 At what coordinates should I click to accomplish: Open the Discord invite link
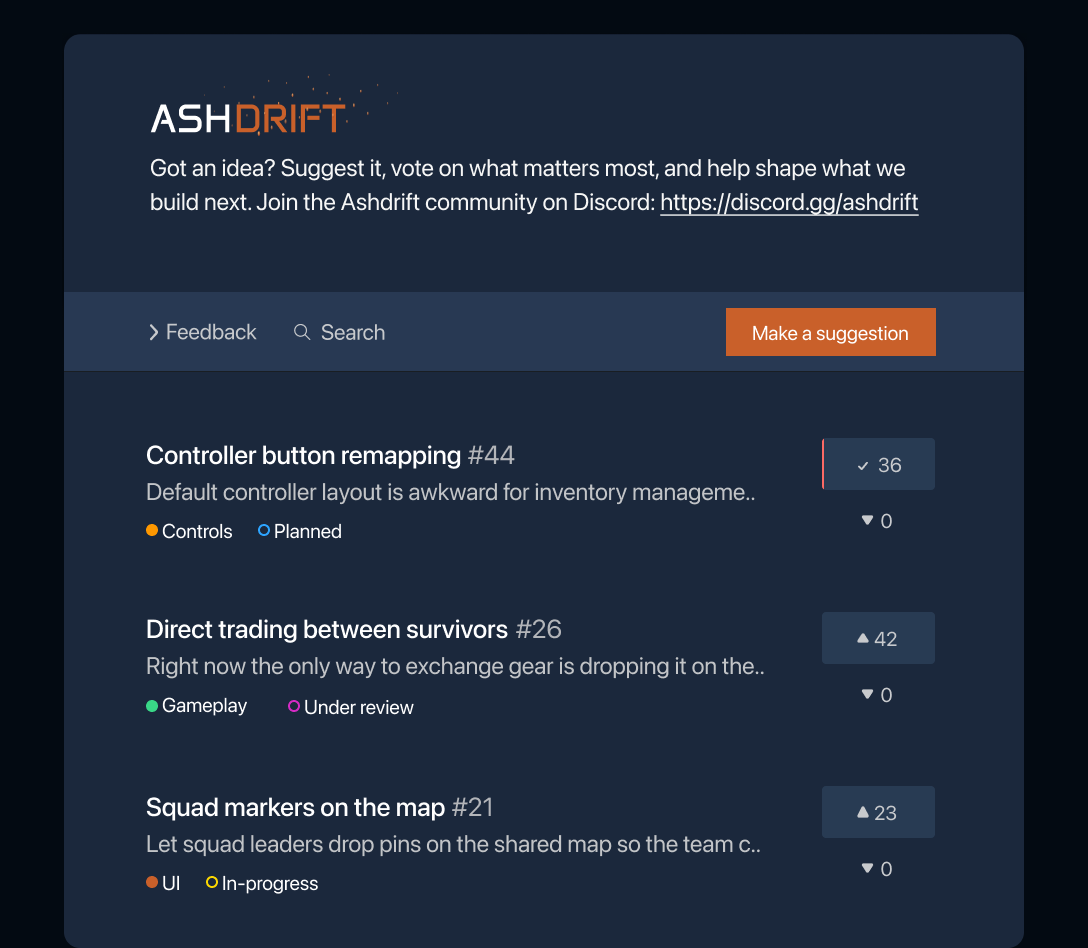click(x=789, y=202)
